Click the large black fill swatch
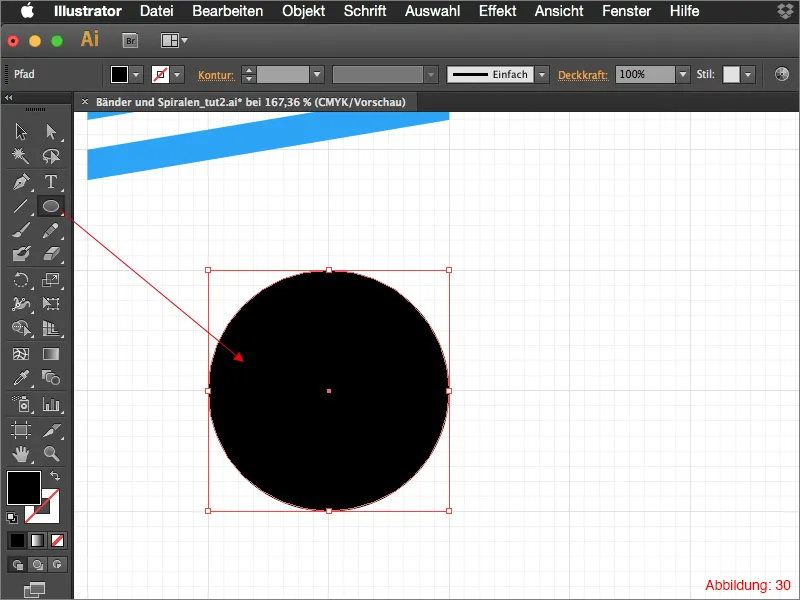 tap(24, 488)
